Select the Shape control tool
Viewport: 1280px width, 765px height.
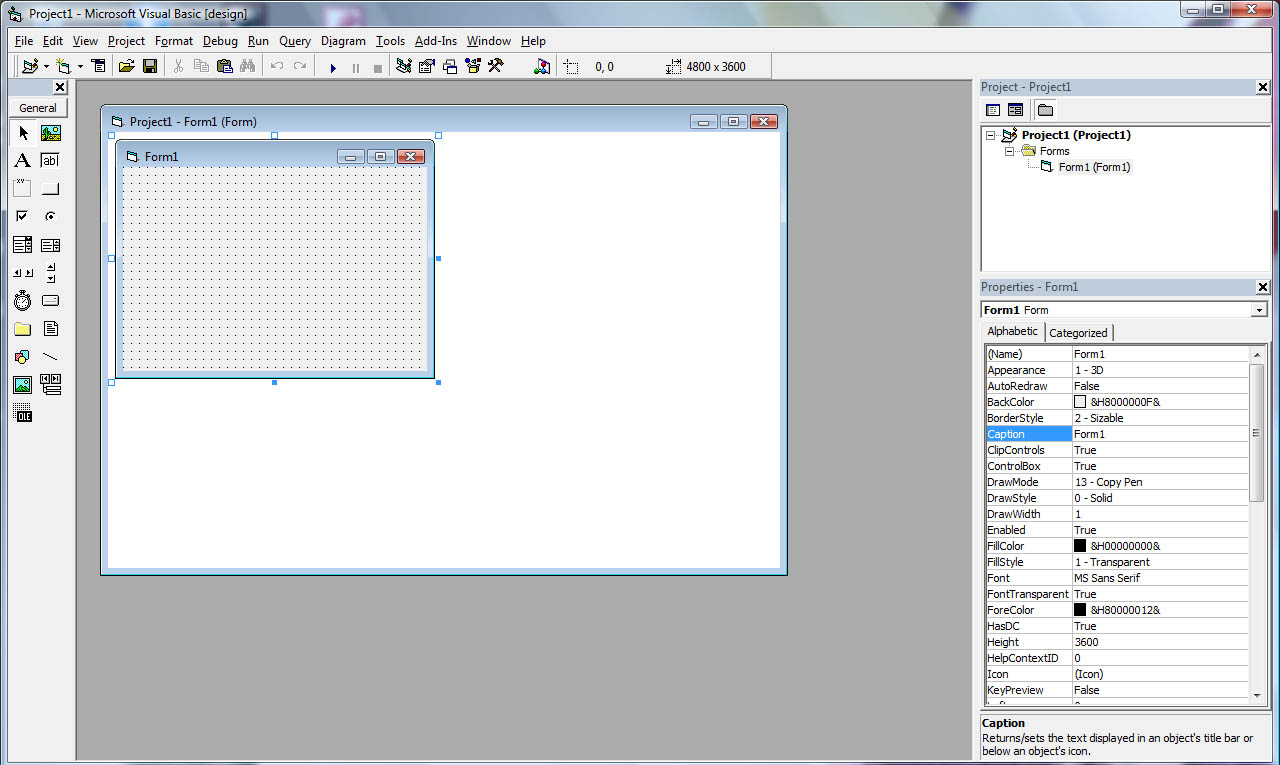pyautogui.click(x=23, y=357)
